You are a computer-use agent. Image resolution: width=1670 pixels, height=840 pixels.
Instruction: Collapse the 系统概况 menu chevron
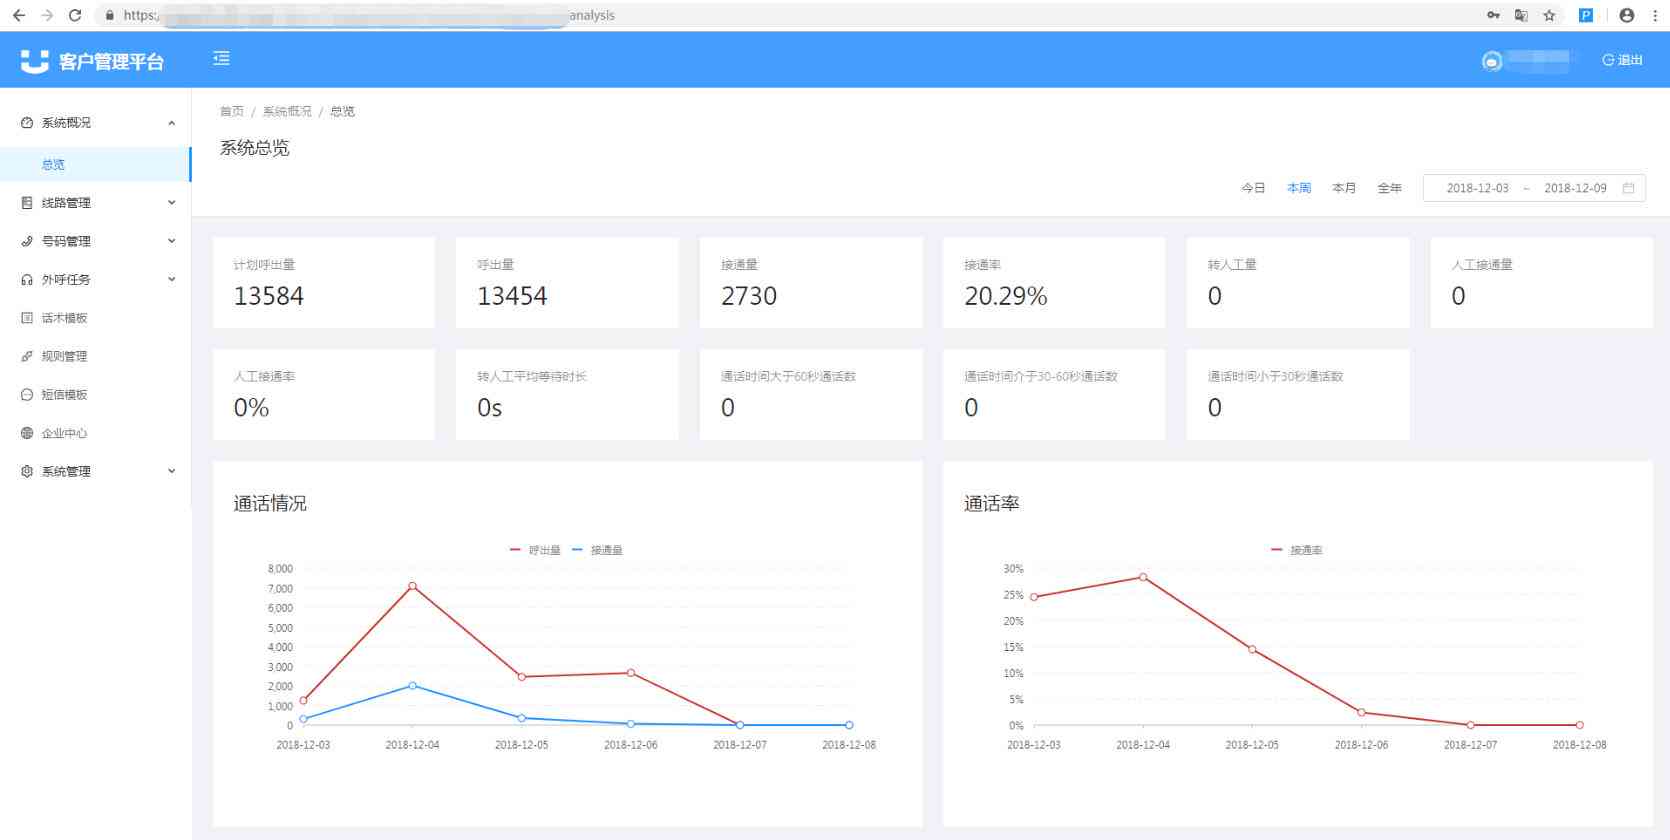coord(171,123)
